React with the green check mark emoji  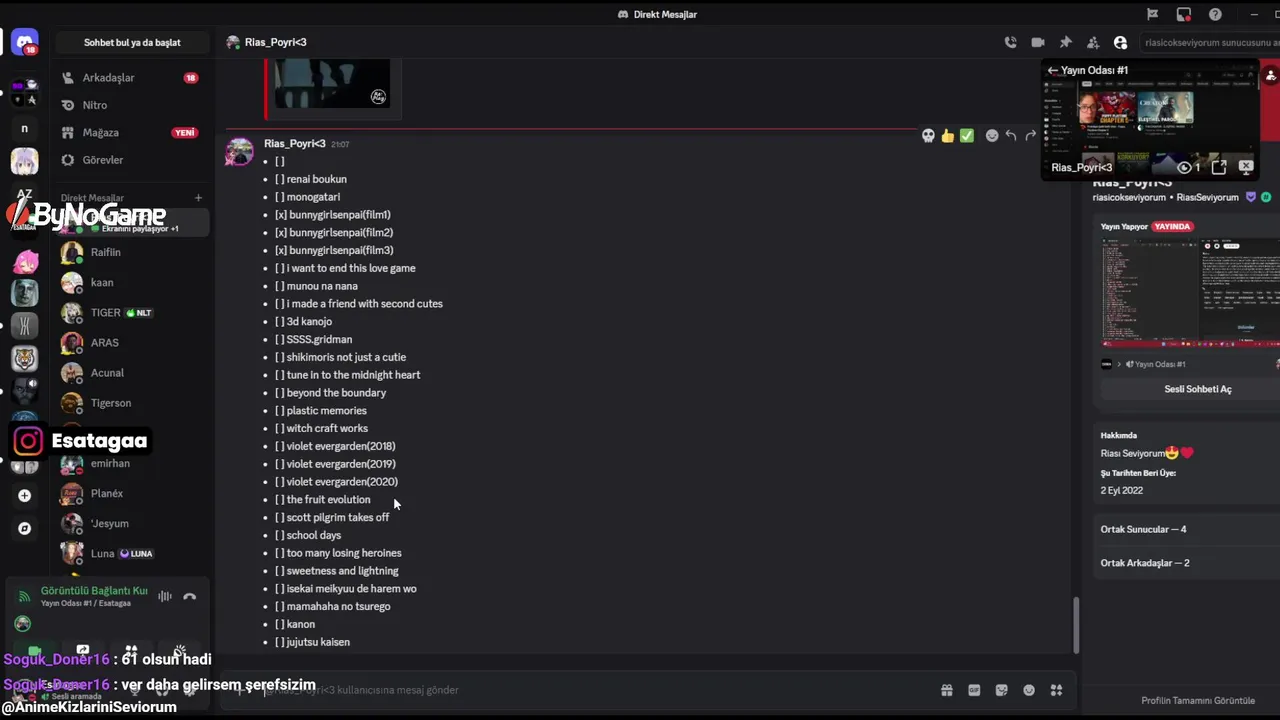967,136
